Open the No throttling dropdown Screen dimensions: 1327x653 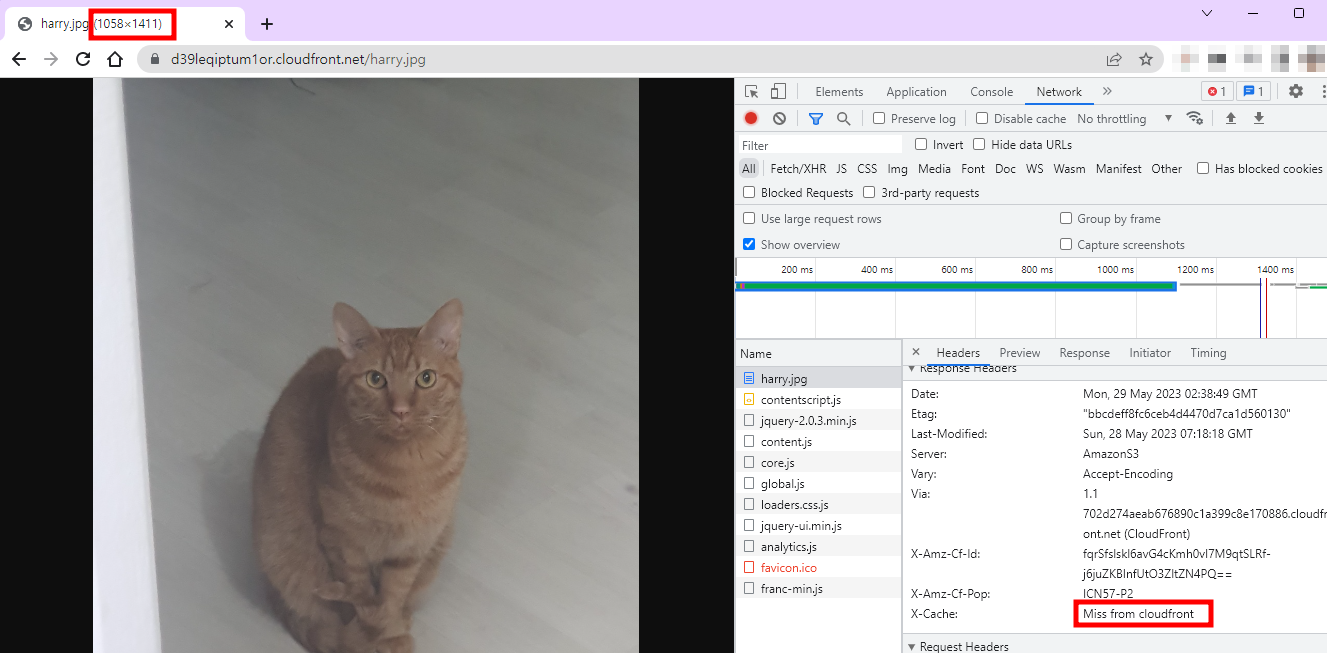click(1124, 118)
